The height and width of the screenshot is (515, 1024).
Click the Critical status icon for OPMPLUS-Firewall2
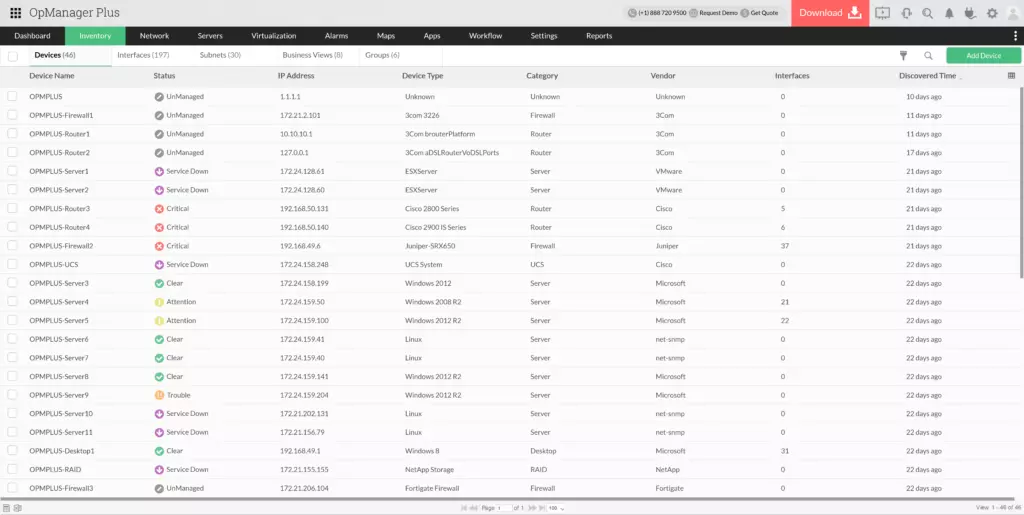pyautogui.click(x=159, y=246)
